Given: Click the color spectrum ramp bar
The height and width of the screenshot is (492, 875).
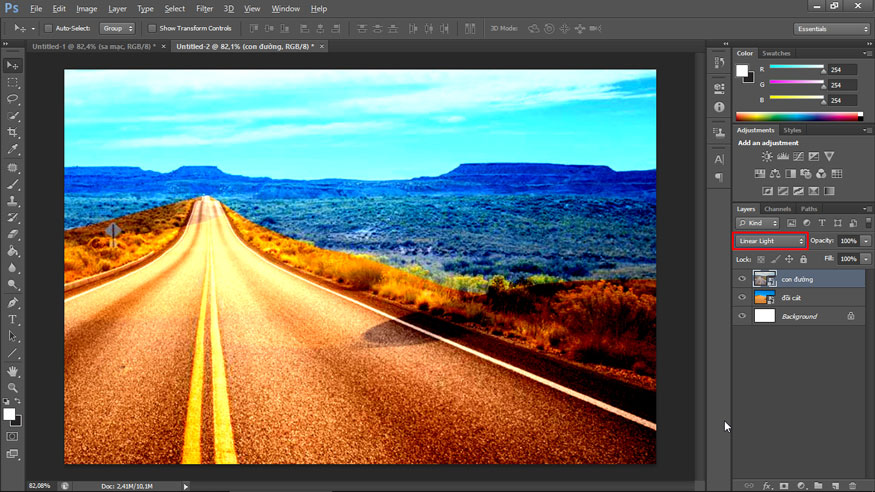Looking at the screenshot, I should coord(798,117).
